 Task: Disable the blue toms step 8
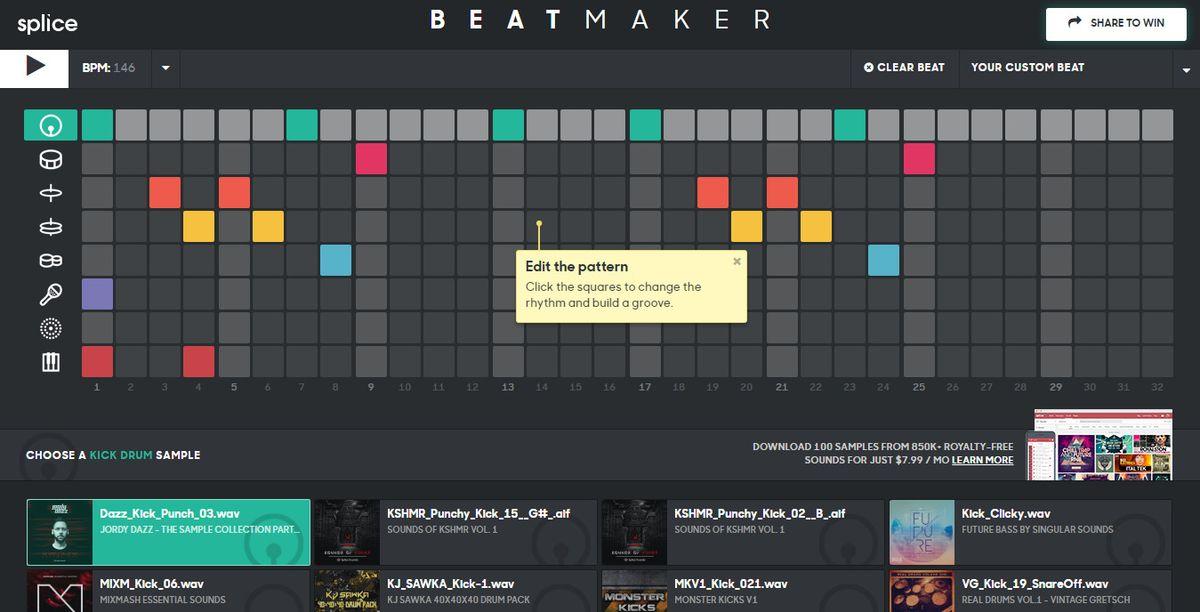336,260
